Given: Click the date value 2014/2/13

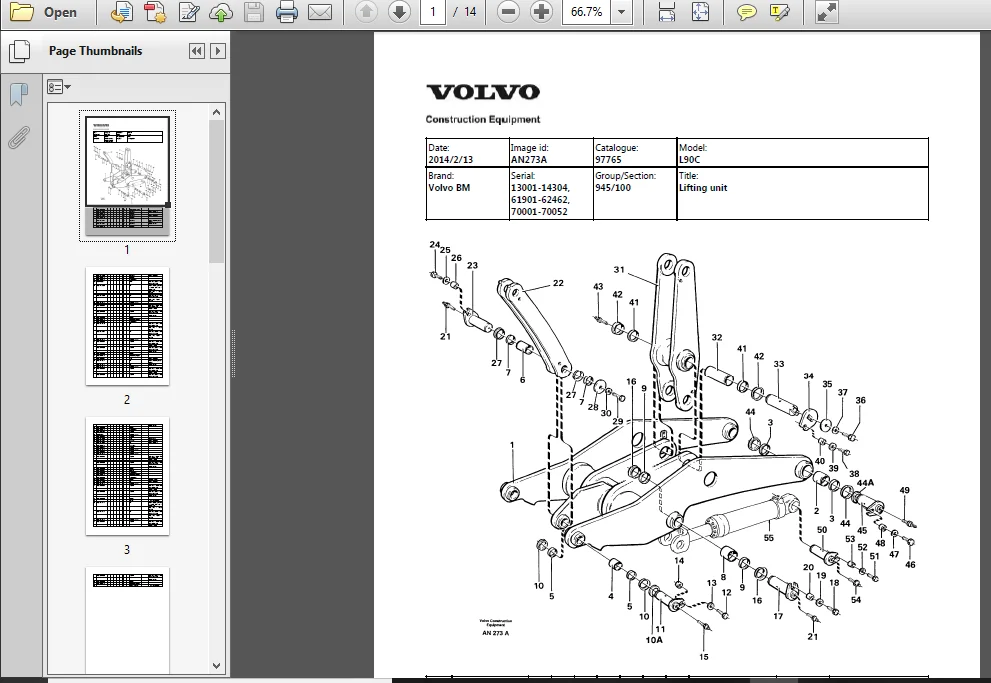Looking at the screenshot, I should click(451, 160).
